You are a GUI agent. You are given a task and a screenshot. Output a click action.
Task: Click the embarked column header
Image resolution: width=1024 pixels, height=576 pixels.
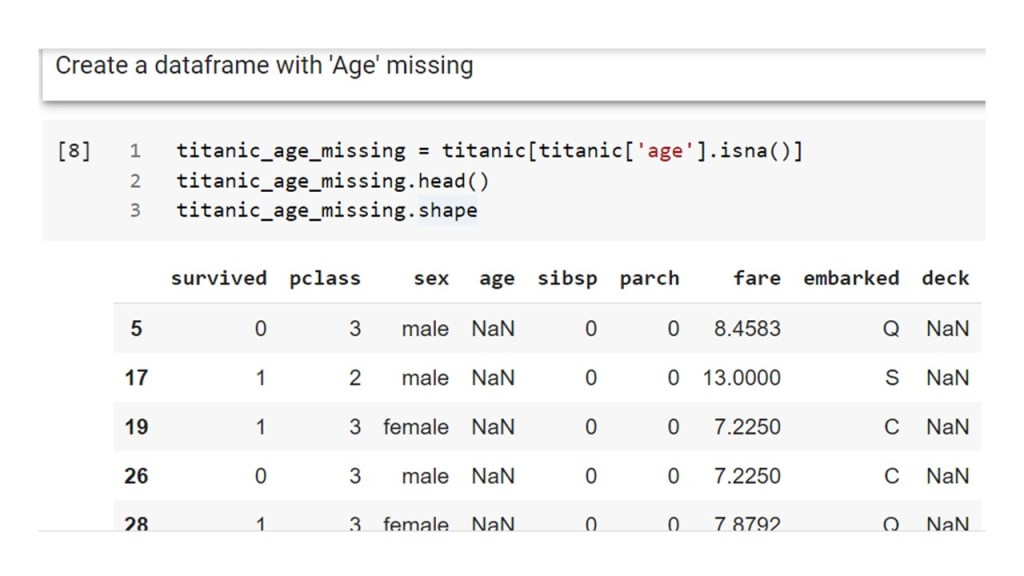click(851, 278)
